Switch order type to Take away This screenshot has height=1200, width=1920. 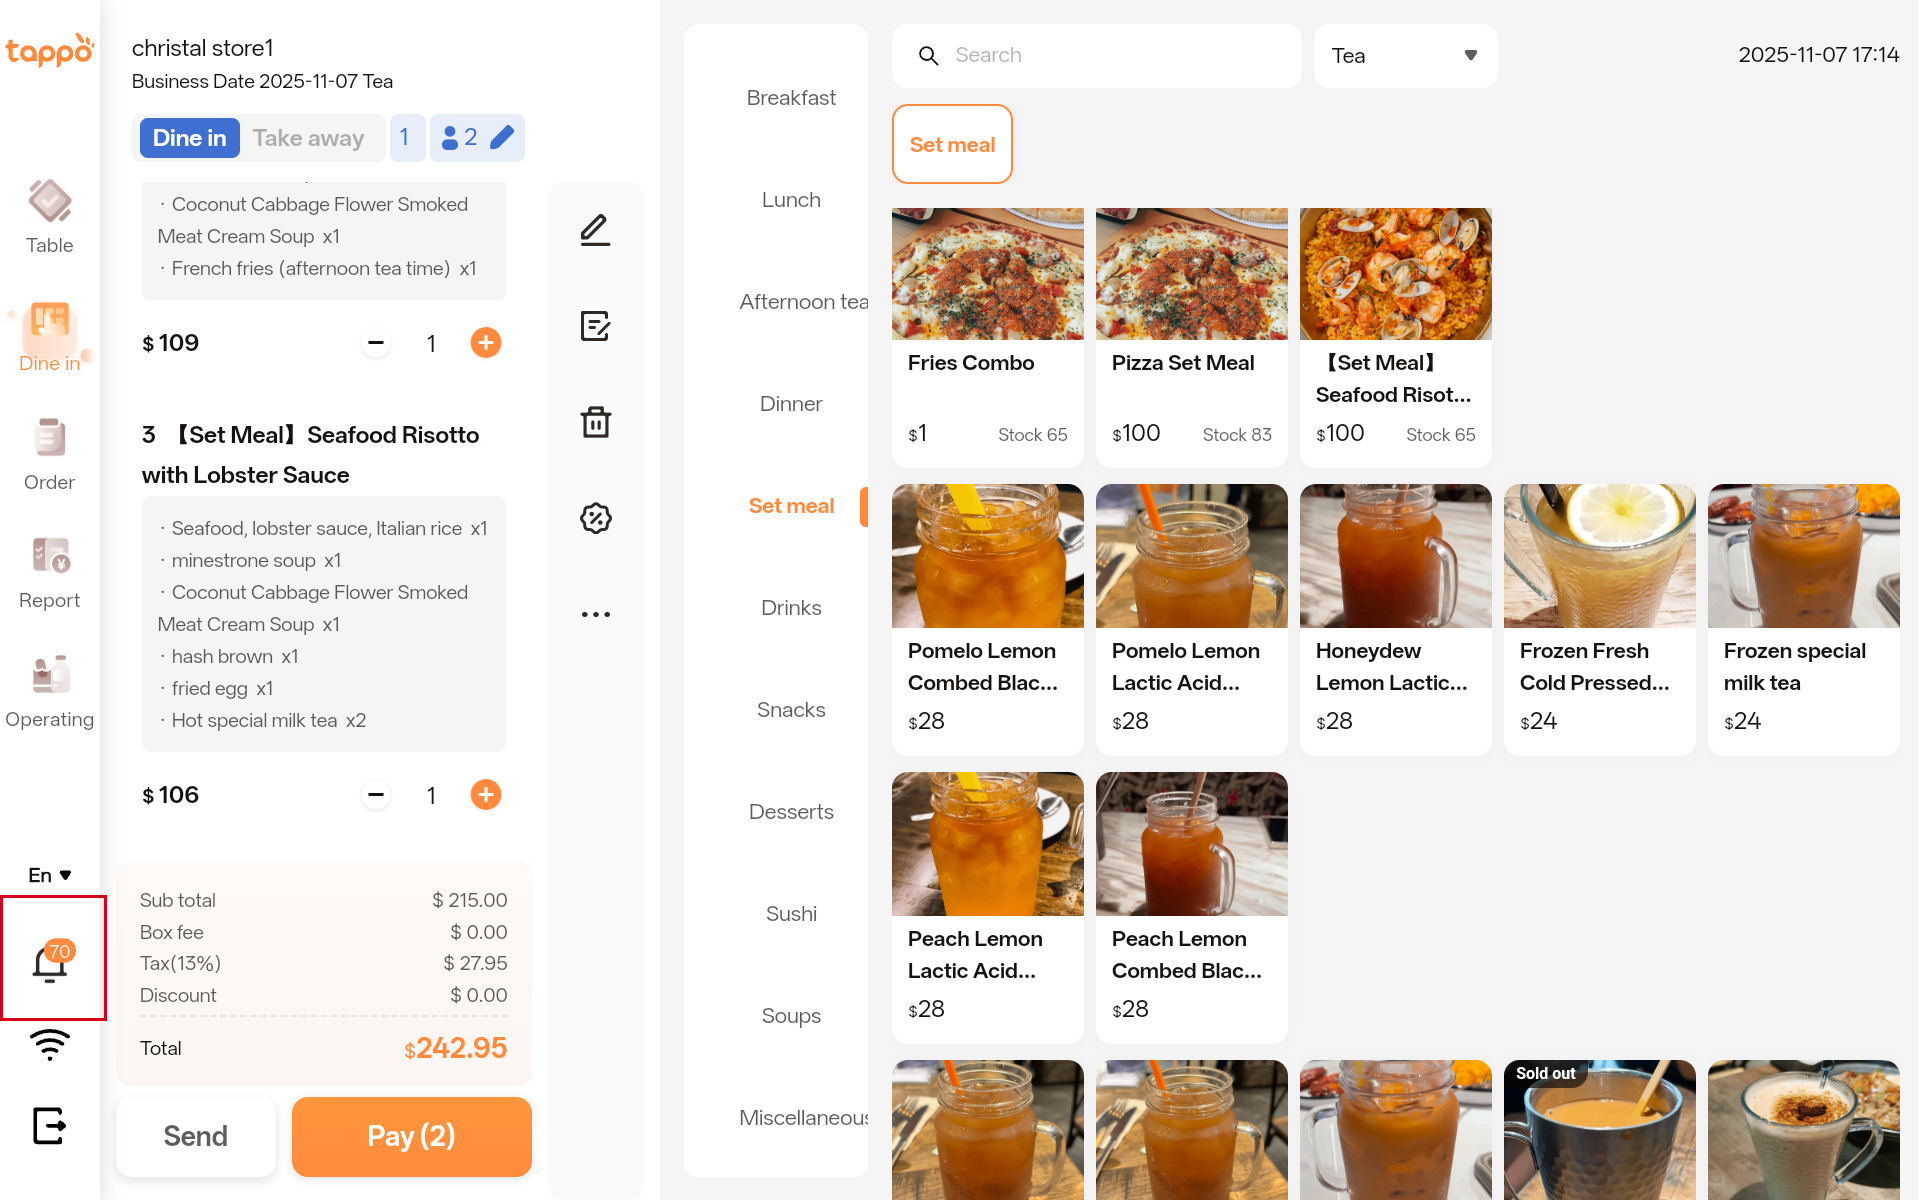coord(308,138)
